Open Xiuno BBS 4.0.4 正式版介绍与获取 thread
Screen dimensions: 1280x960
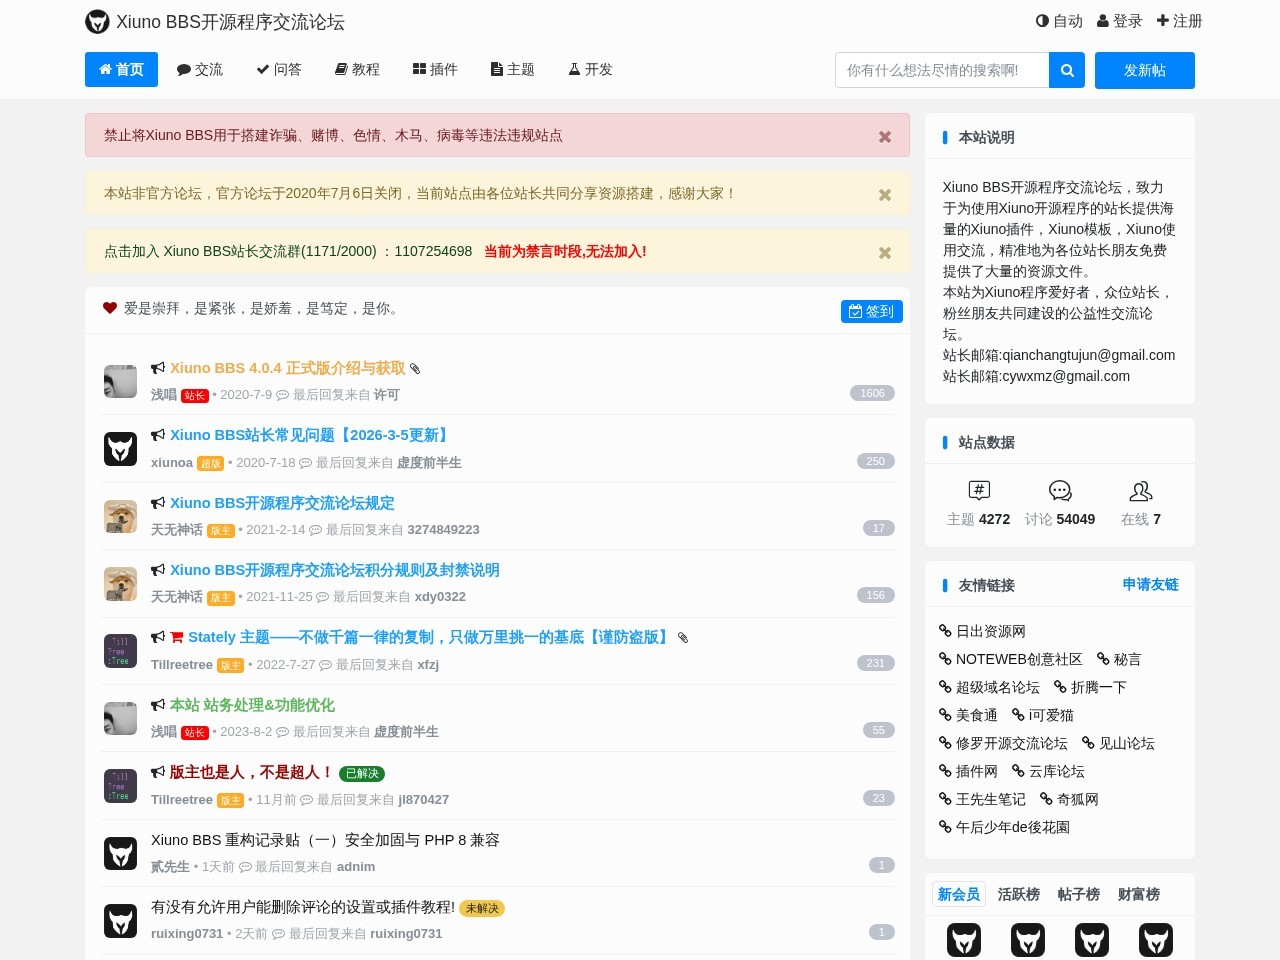(287, 368)
